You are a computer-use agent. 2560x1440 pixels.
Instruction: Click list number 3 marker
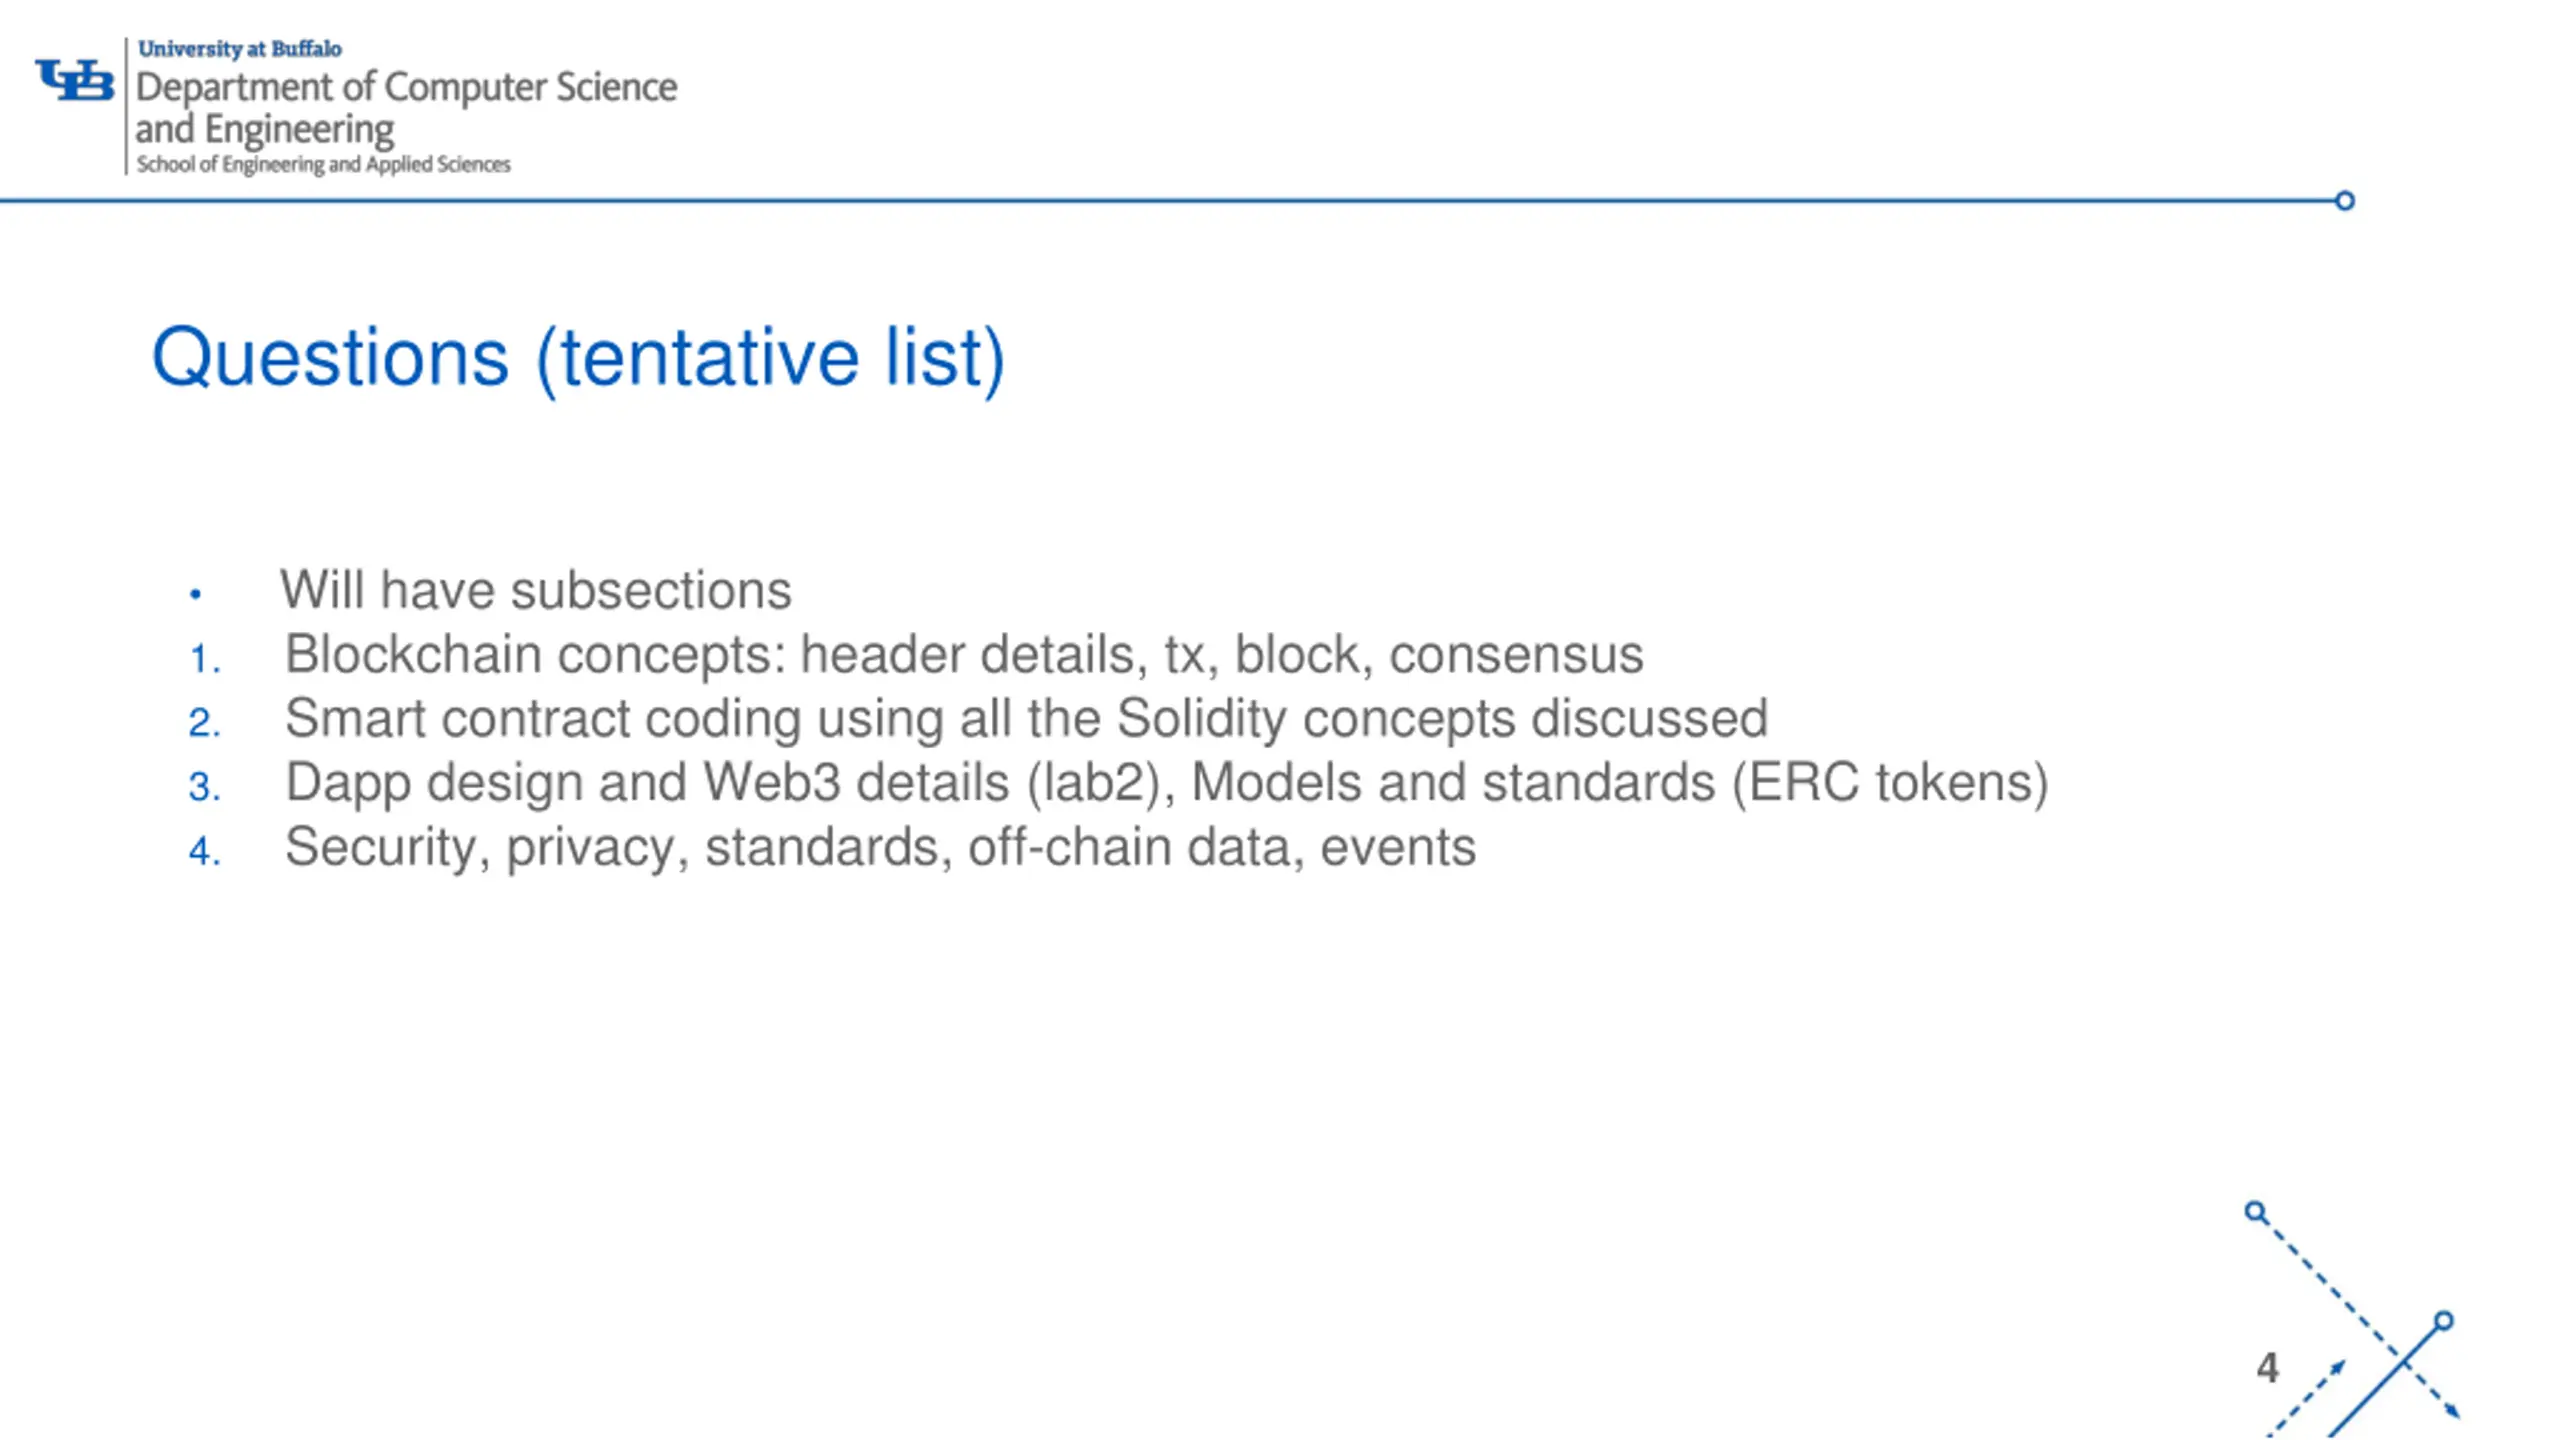coord(205,788)
